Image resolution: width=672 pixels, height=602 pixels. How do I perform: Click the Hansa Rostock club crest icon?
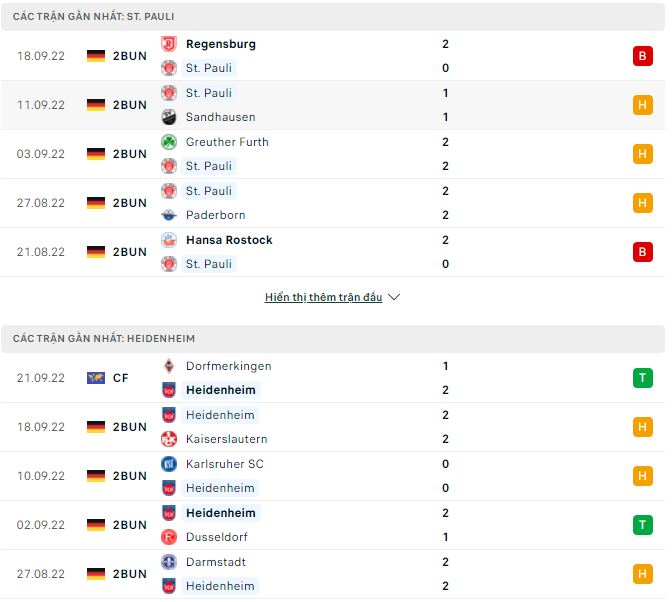(168, 240)
